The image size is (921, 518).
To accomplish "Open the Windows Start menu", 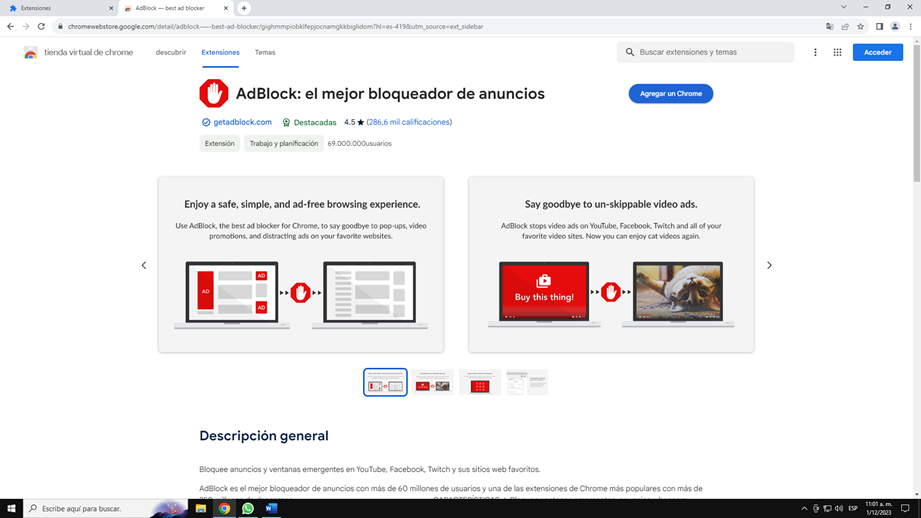I will click(x=11, y=509).
